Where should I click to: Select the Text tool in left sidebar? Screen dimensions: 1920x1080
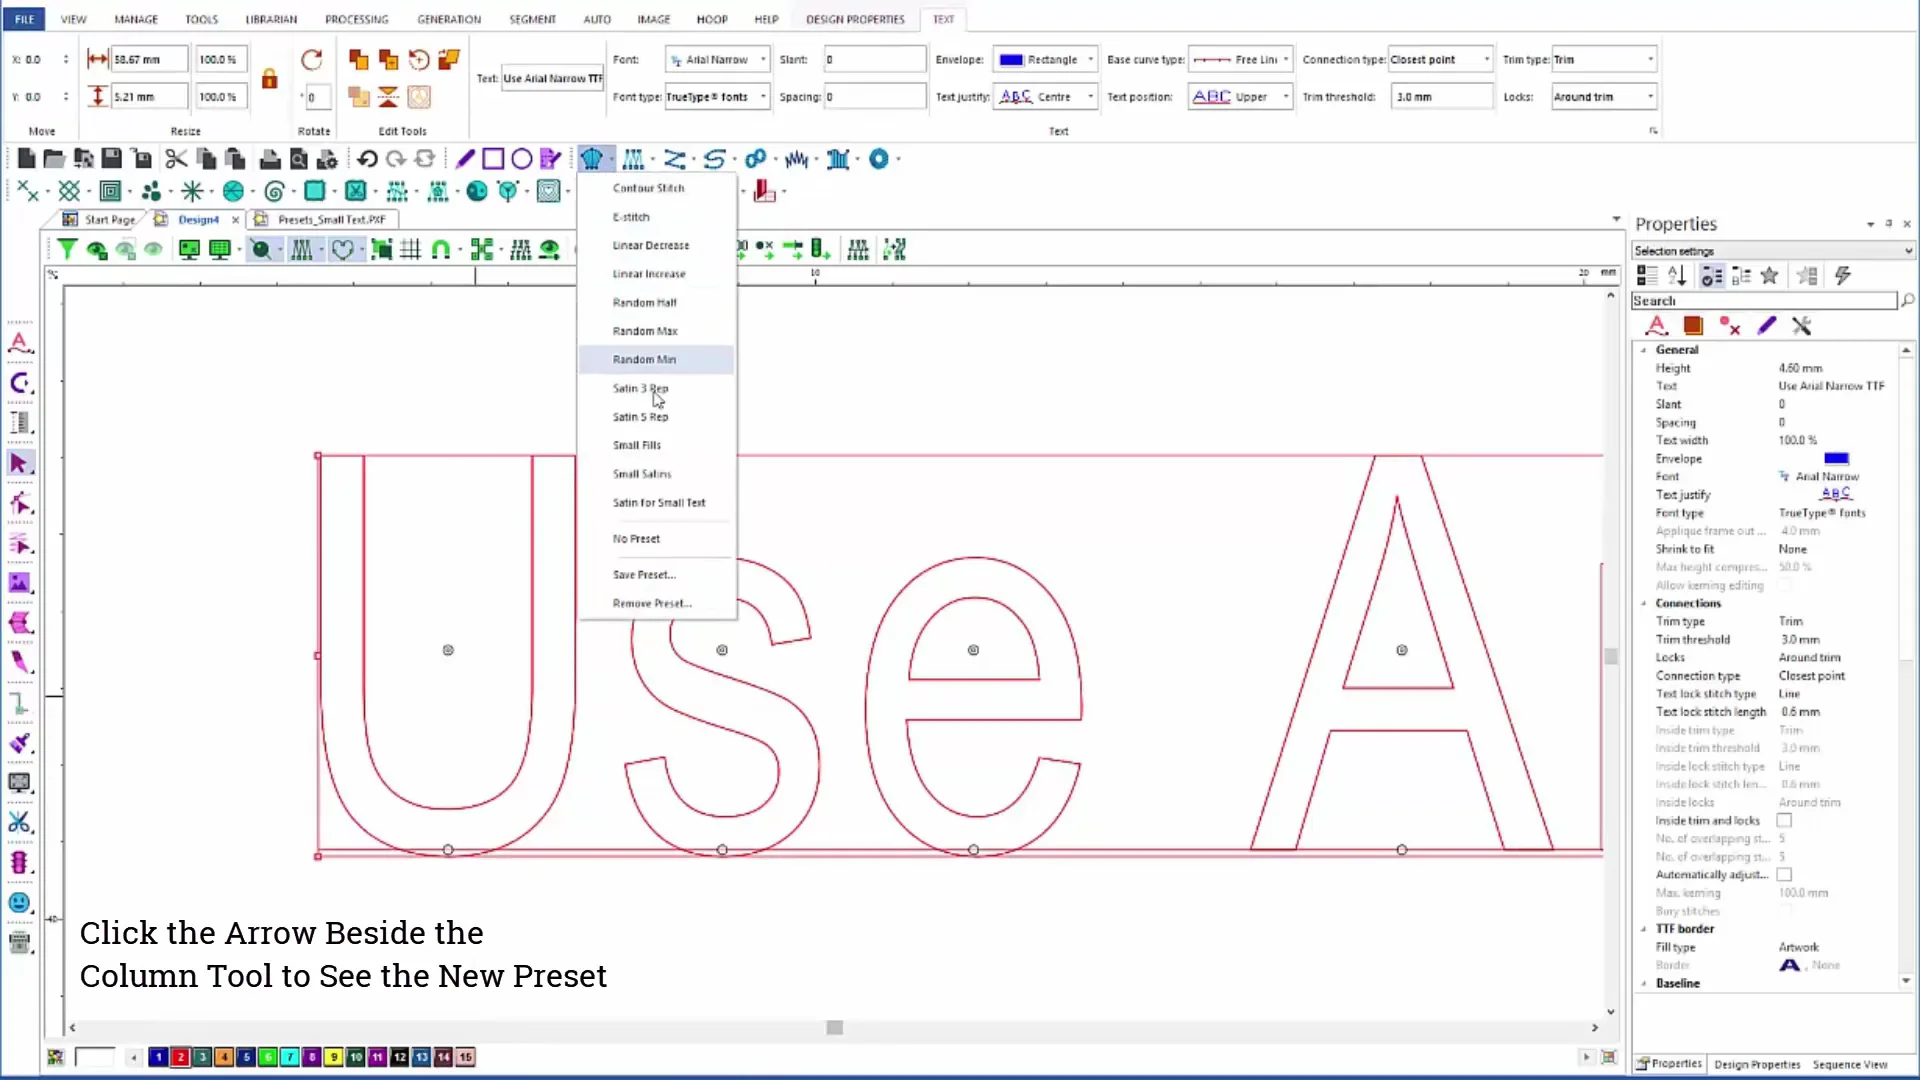click(19, 343)
